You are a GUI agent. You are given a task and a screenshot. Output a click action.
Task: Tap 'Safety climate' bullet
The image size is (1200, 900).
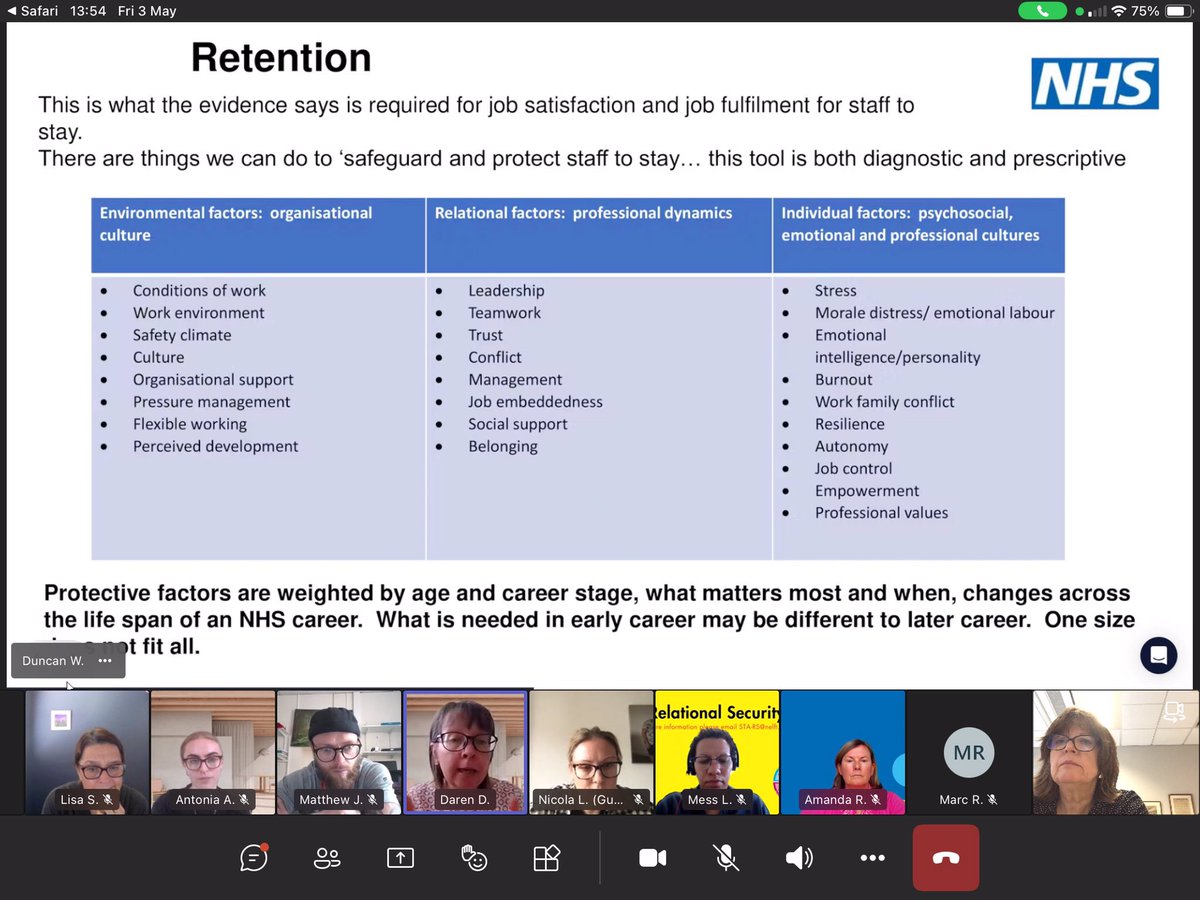(x=182, y=335)
